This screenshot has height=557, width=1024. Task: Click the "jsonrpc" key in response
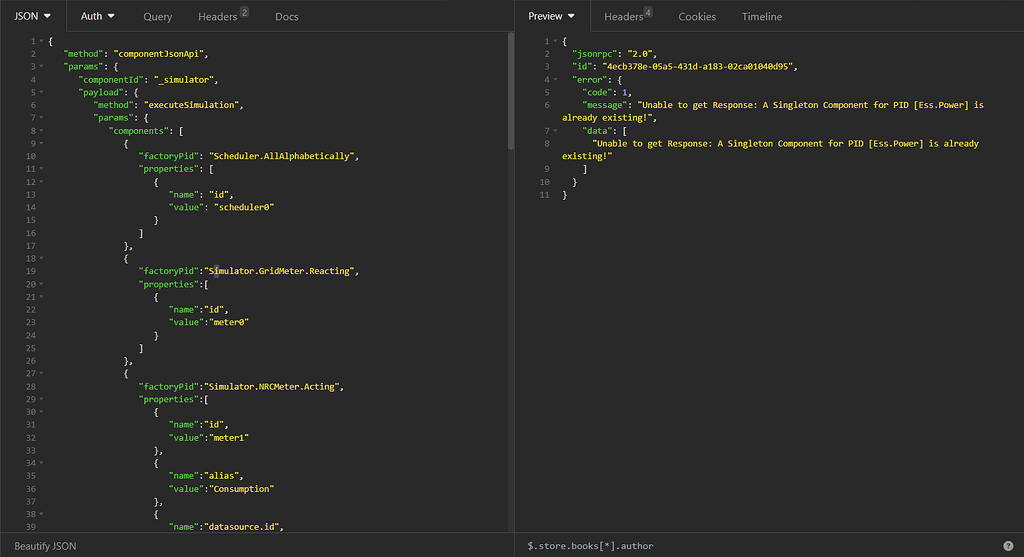coord(594,54)
